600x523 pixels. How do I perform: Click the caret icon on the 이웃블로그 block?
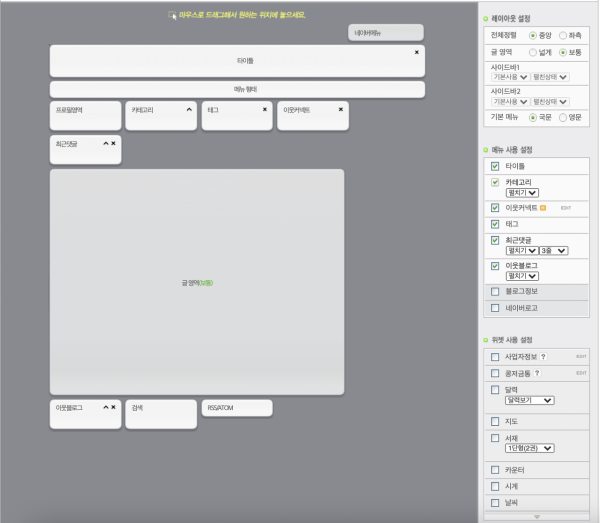point(105,408)
